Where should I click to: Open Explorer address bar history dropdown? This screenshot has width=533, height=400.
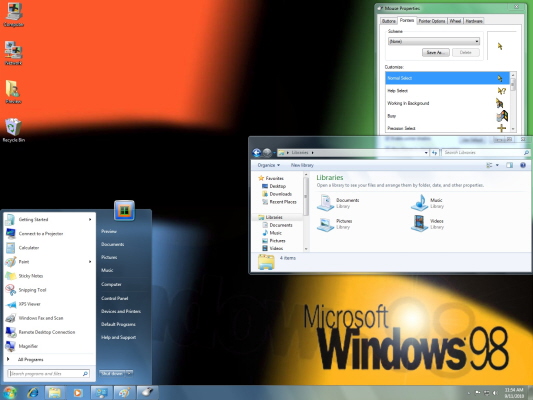point(426,153)
